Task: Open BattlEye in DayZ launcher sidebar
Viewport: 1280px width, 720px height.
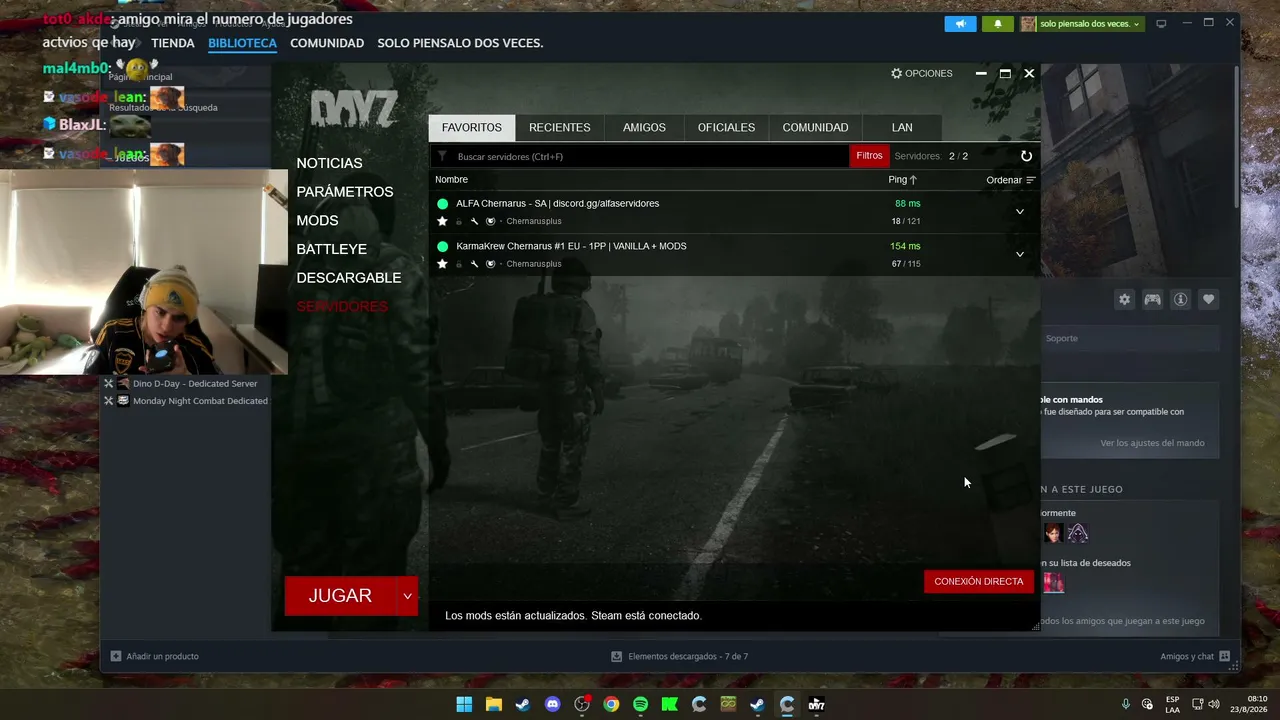Action: click(x=332, y=249)
